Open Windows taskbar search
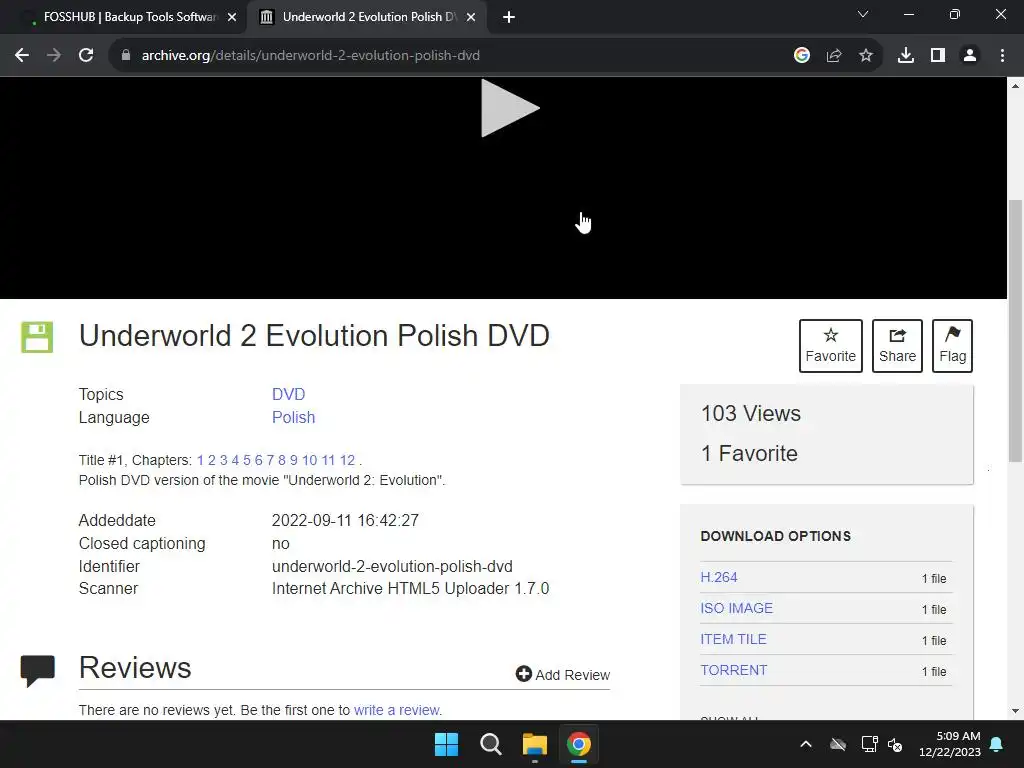 coord(490,744)
